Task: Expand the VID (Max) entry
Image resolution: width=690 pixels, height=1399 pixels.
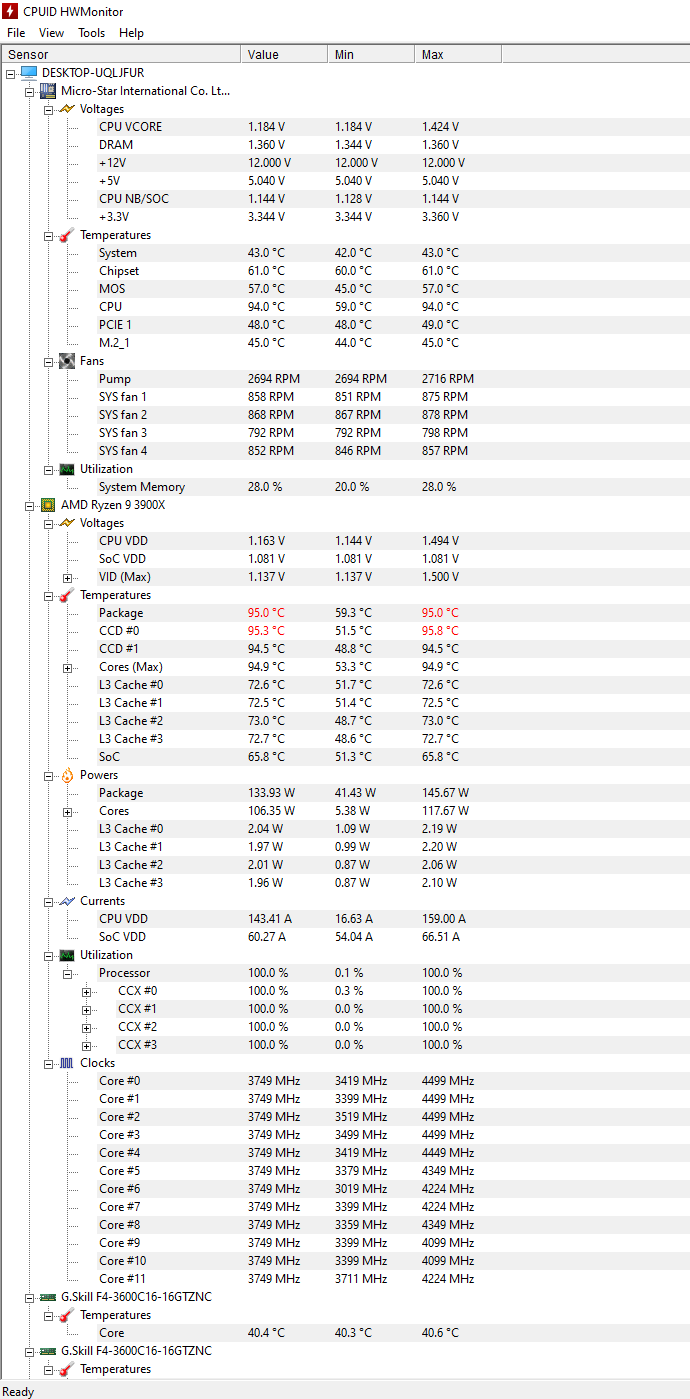Action: click(x=66, y=577)
